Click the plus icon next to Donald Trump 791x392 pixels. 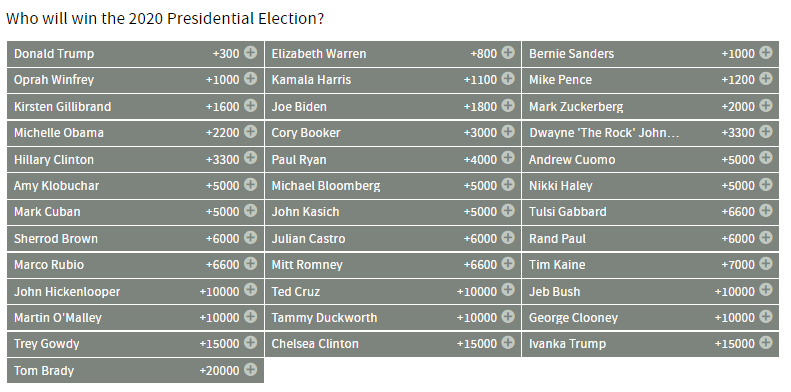pyautogui.click(x=251, y=52)
